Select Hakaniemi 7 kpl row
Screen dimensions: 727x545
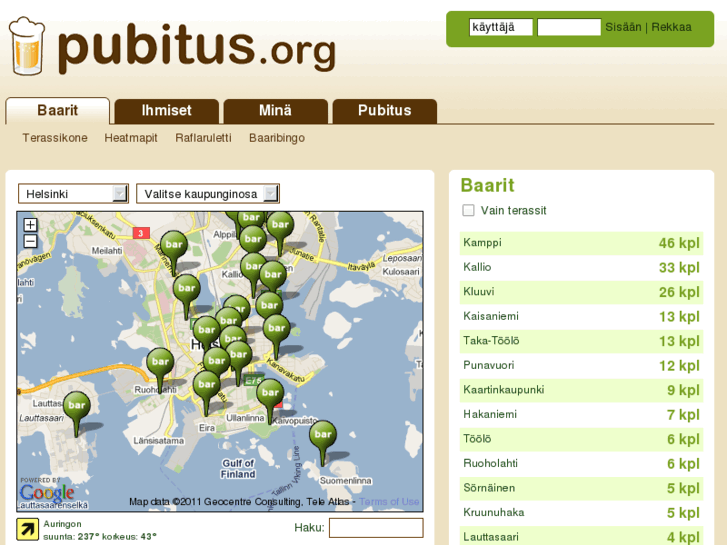click(581, 415)
